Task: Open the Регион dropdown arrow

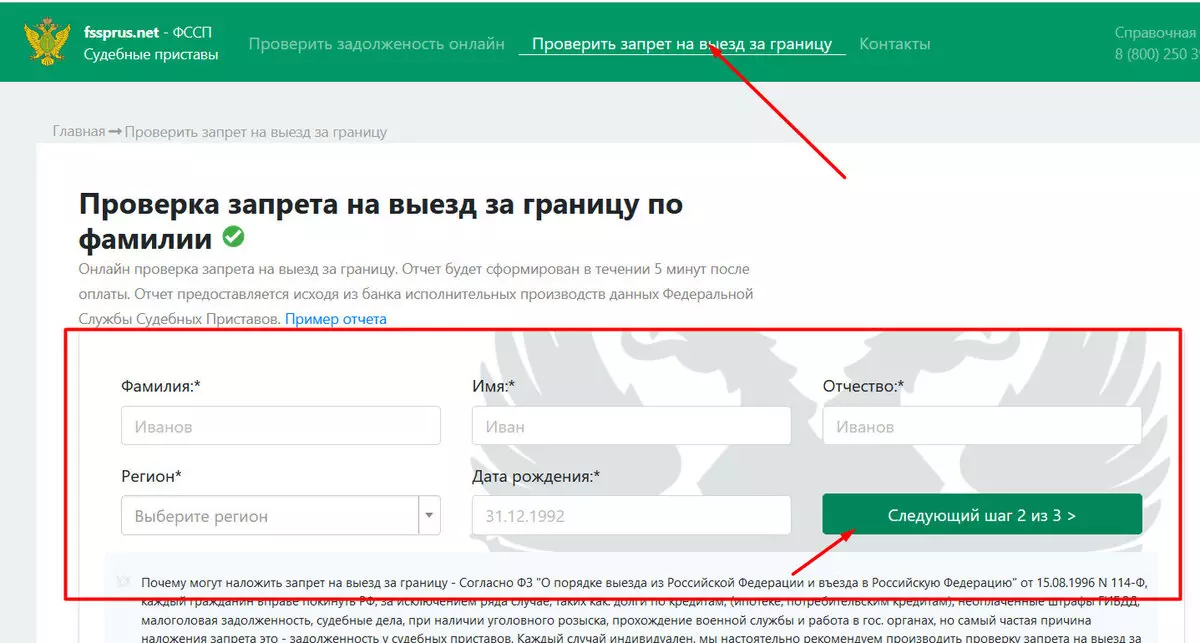Action: point(429,516)
